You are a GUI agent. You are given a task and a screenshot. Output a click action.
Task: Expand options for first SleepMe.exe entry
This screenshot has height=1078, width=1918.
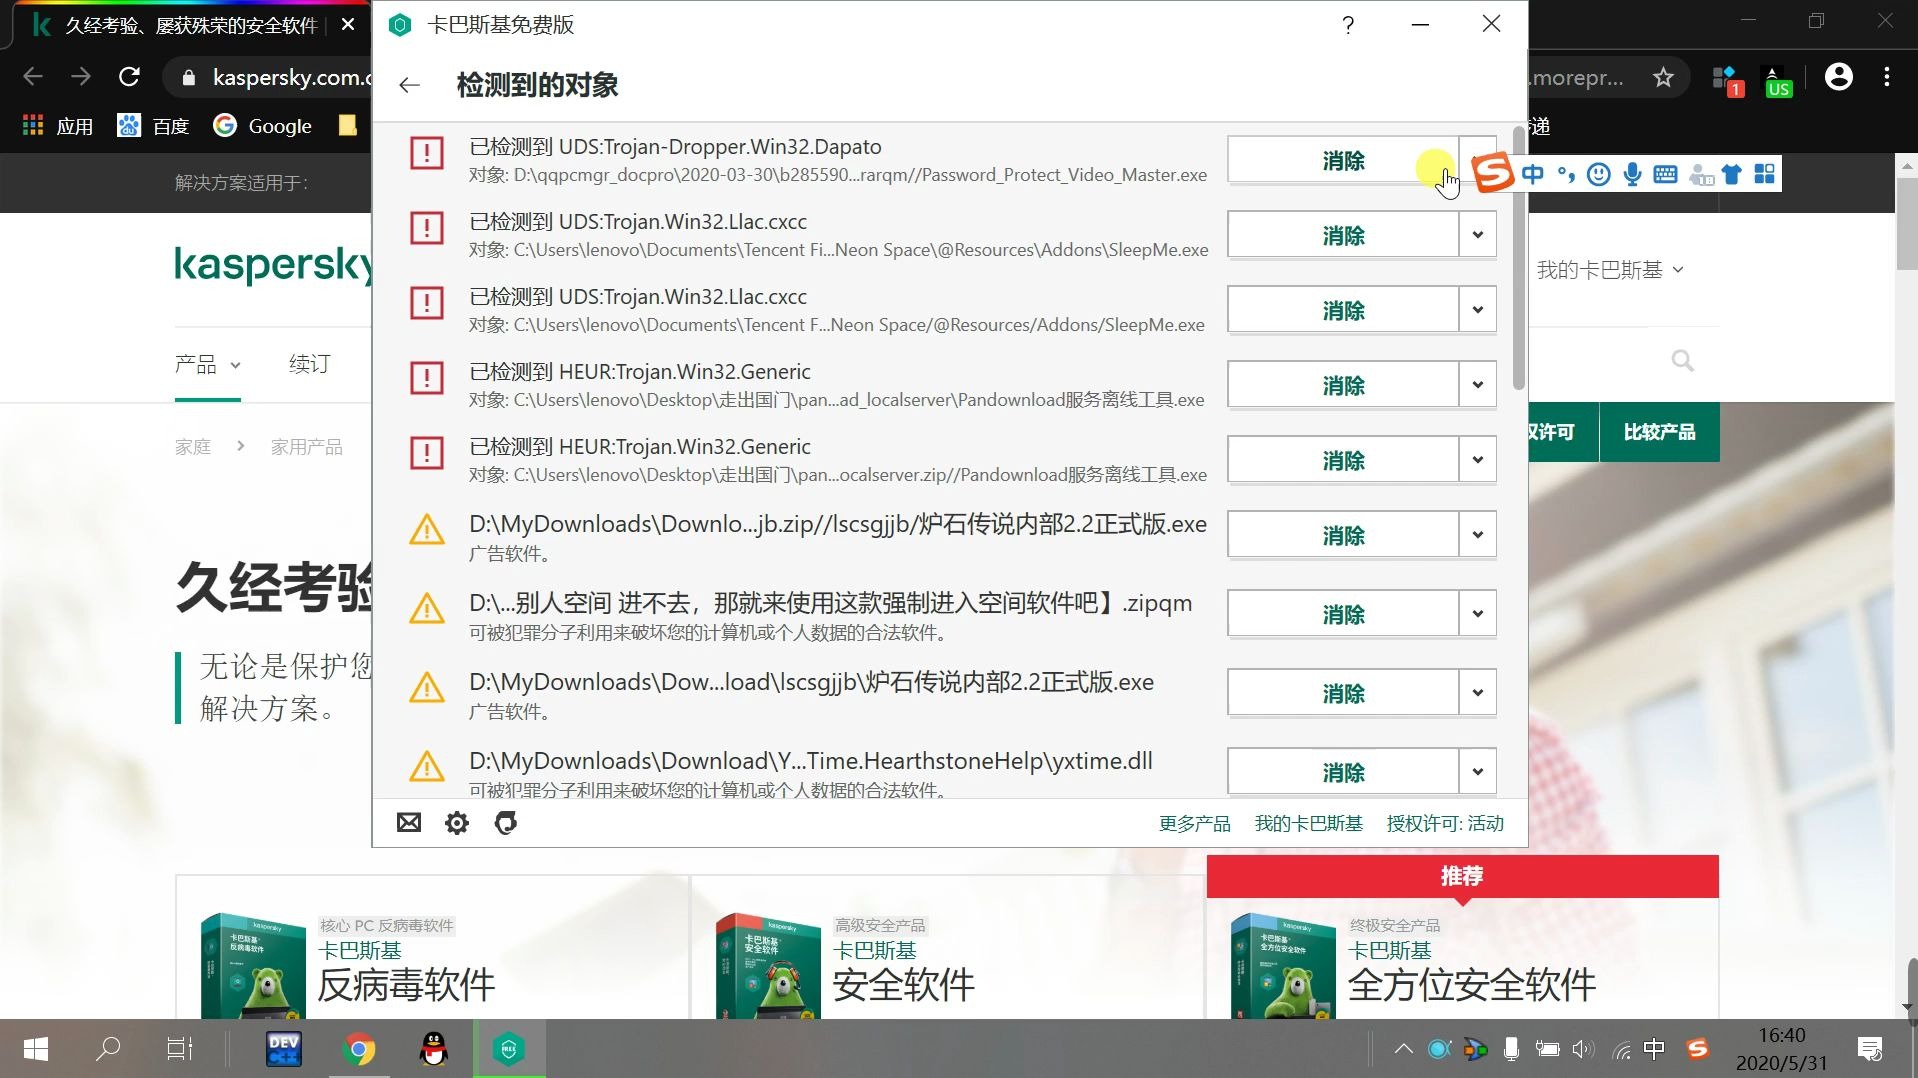pyautogui.click(x=1477, y=235)
